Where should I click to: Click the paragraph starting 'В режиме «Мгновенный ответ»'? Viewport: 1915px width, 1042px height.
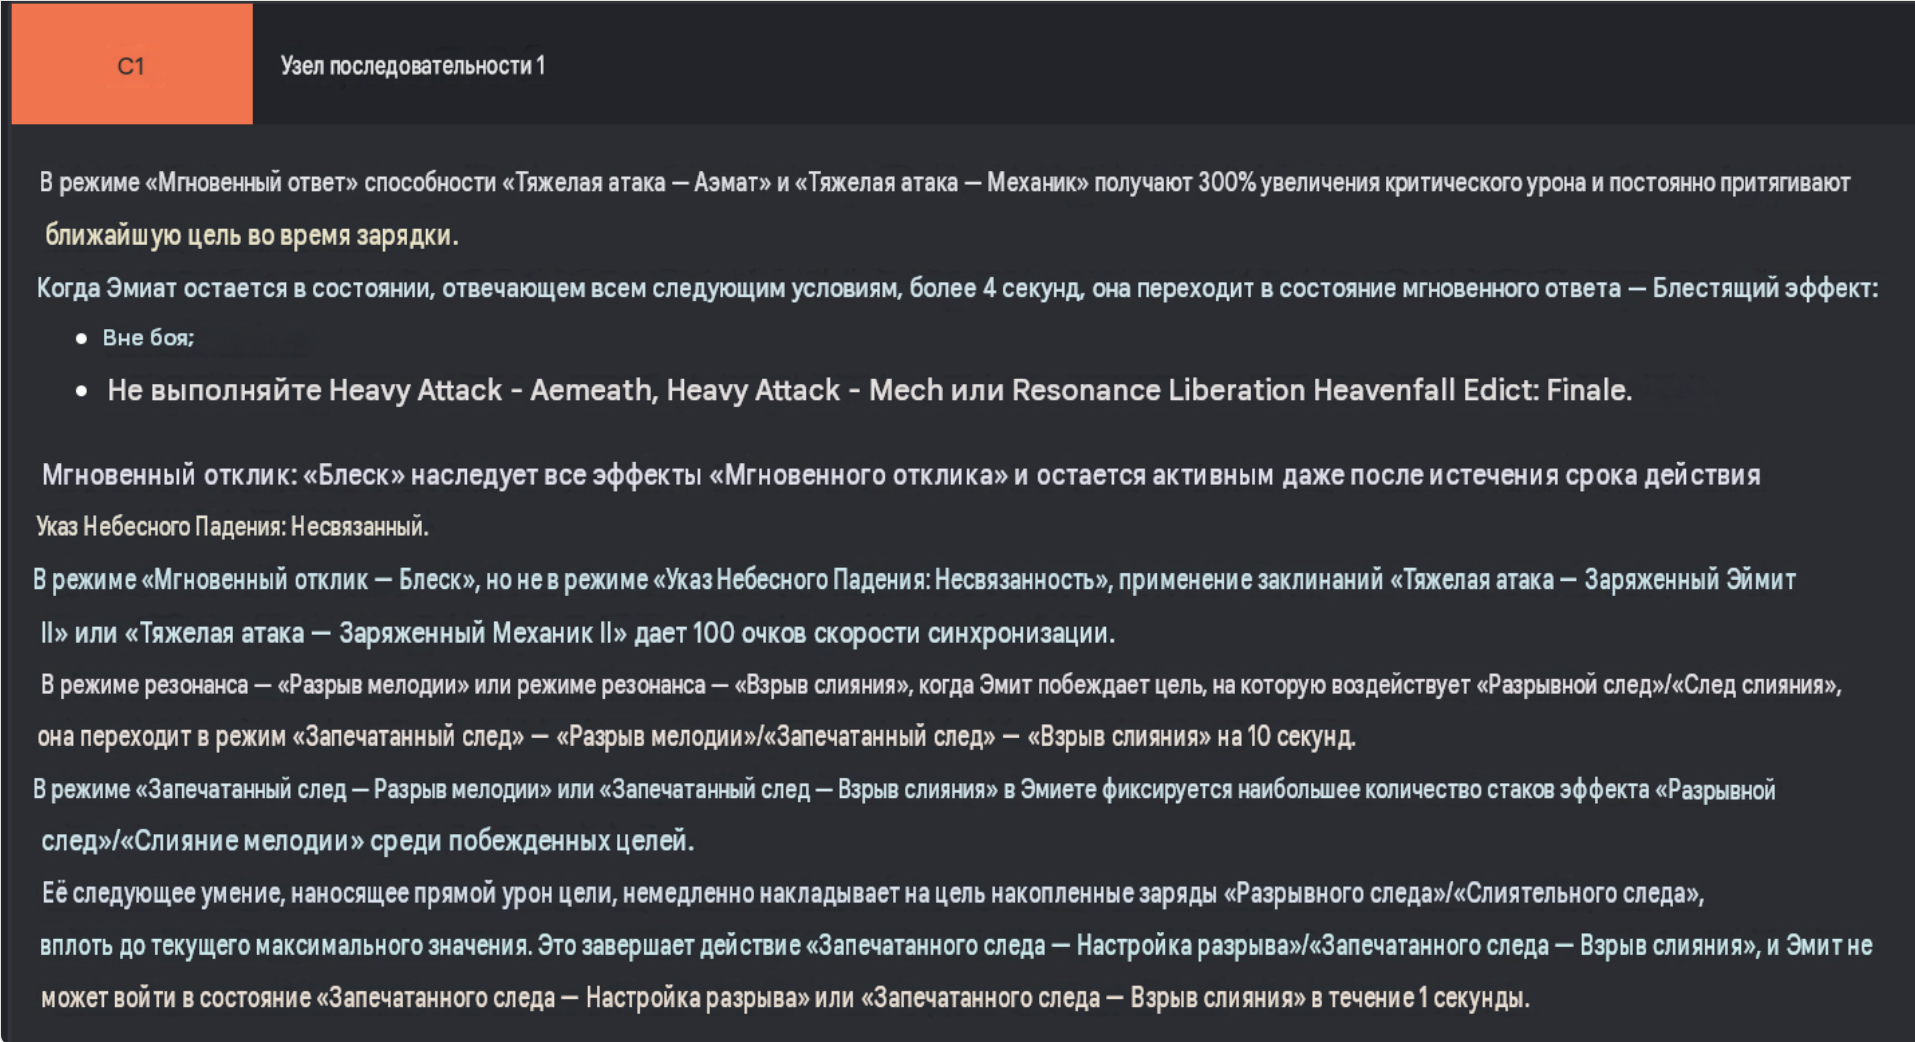[945, 183]
